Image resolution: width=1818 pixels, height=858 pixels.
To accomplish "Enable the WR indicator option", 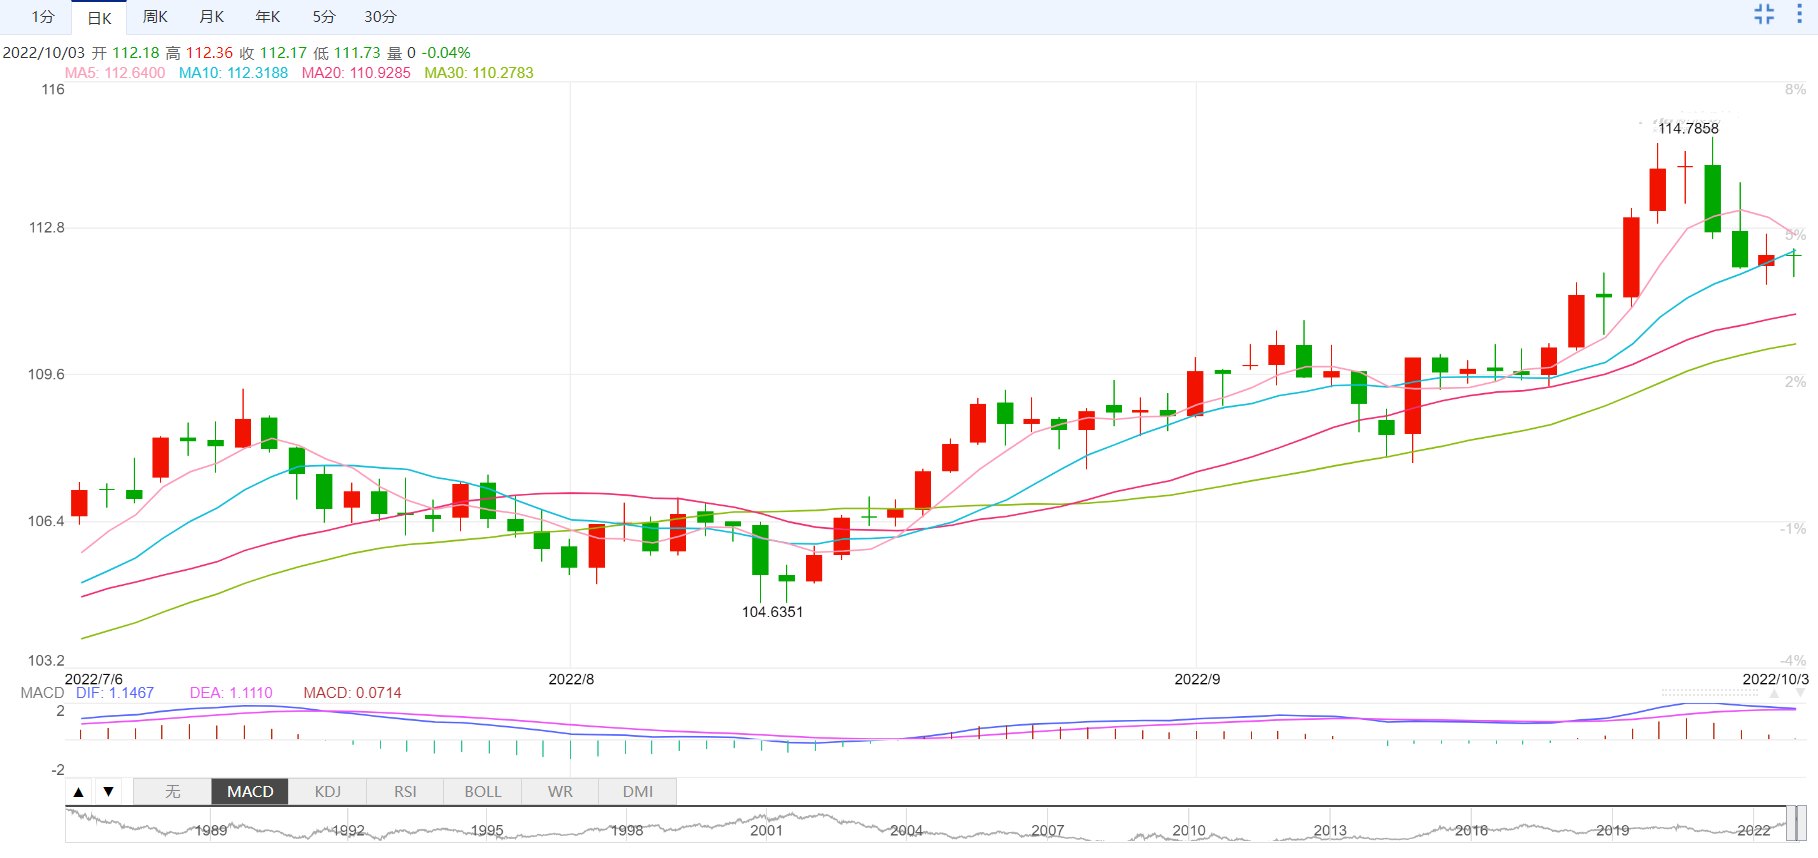I will click(x=560, y=792).
